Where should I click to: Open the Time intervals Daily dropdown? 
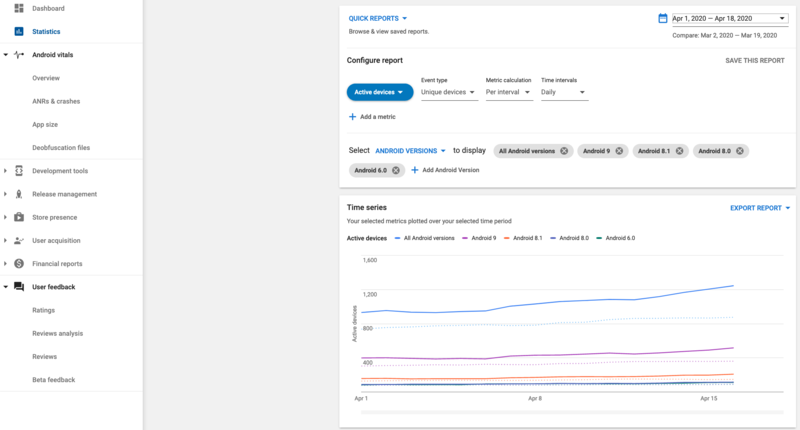pyautogui.click(x=563, y=92)
